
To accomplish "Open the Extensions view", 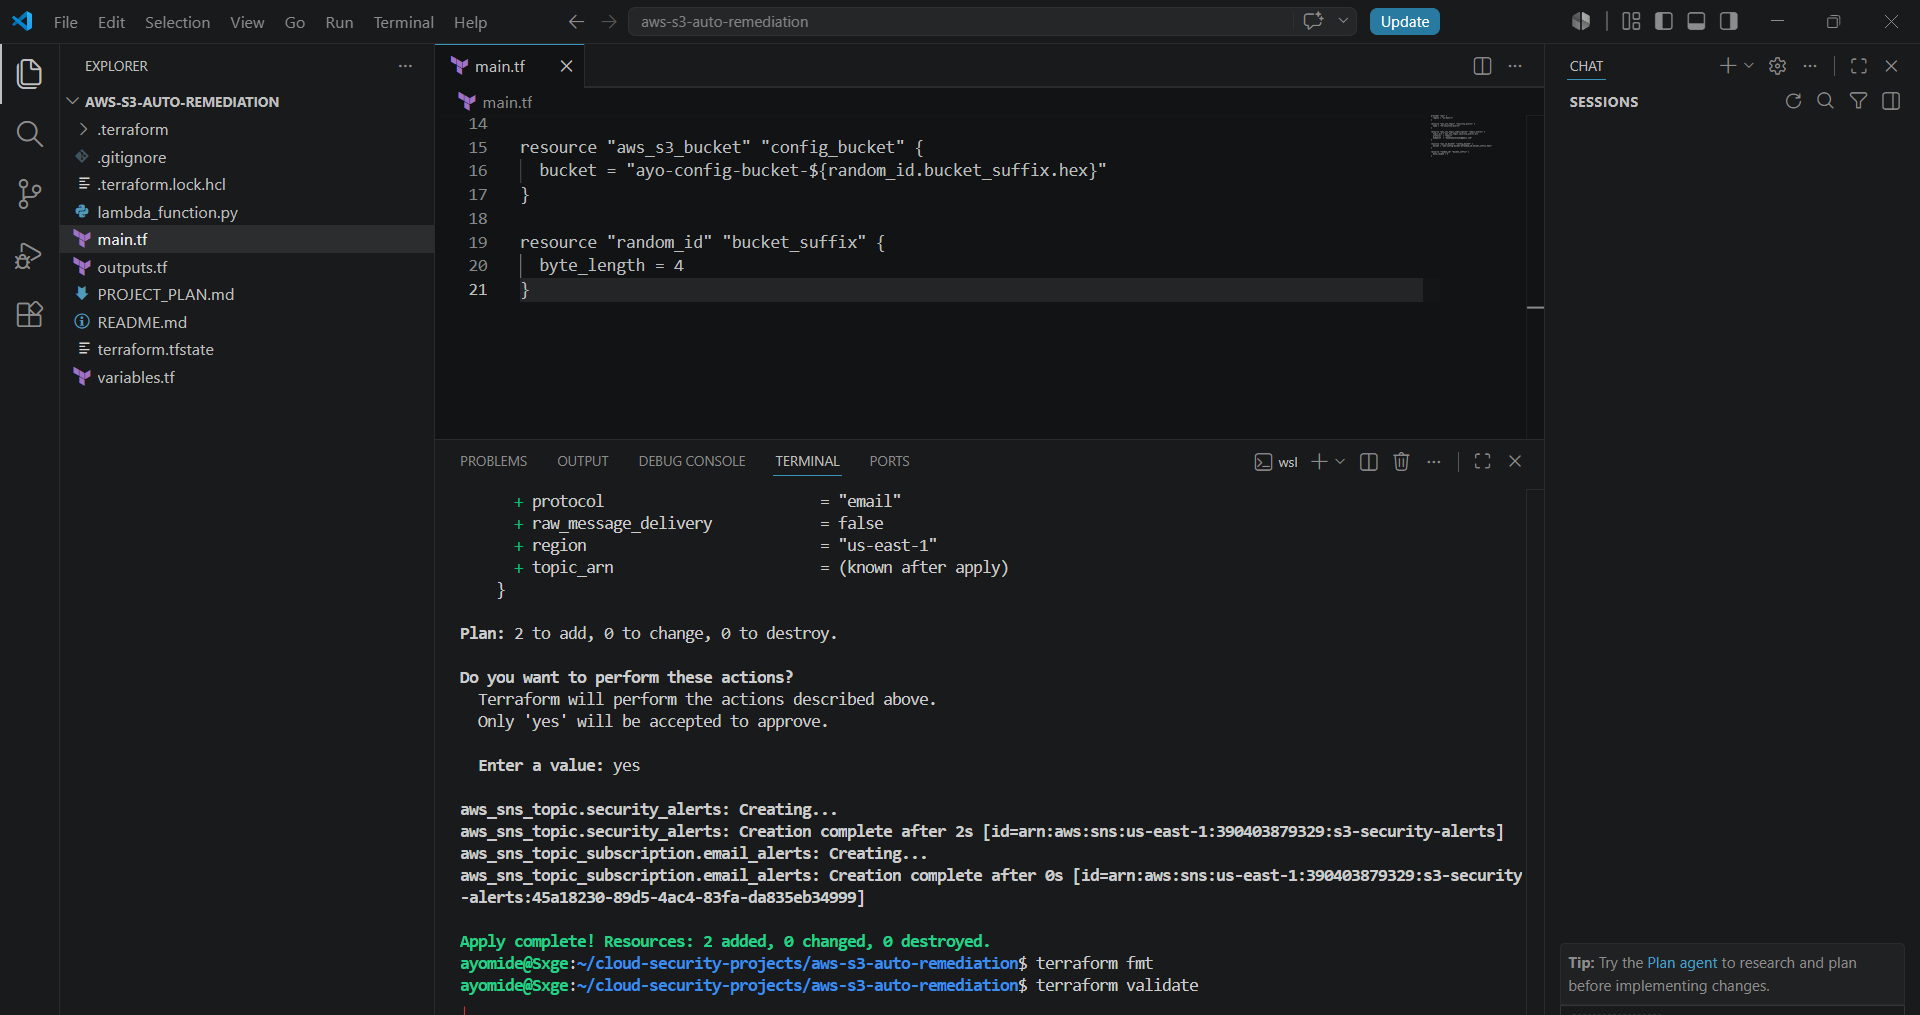I will click(30, 315).
